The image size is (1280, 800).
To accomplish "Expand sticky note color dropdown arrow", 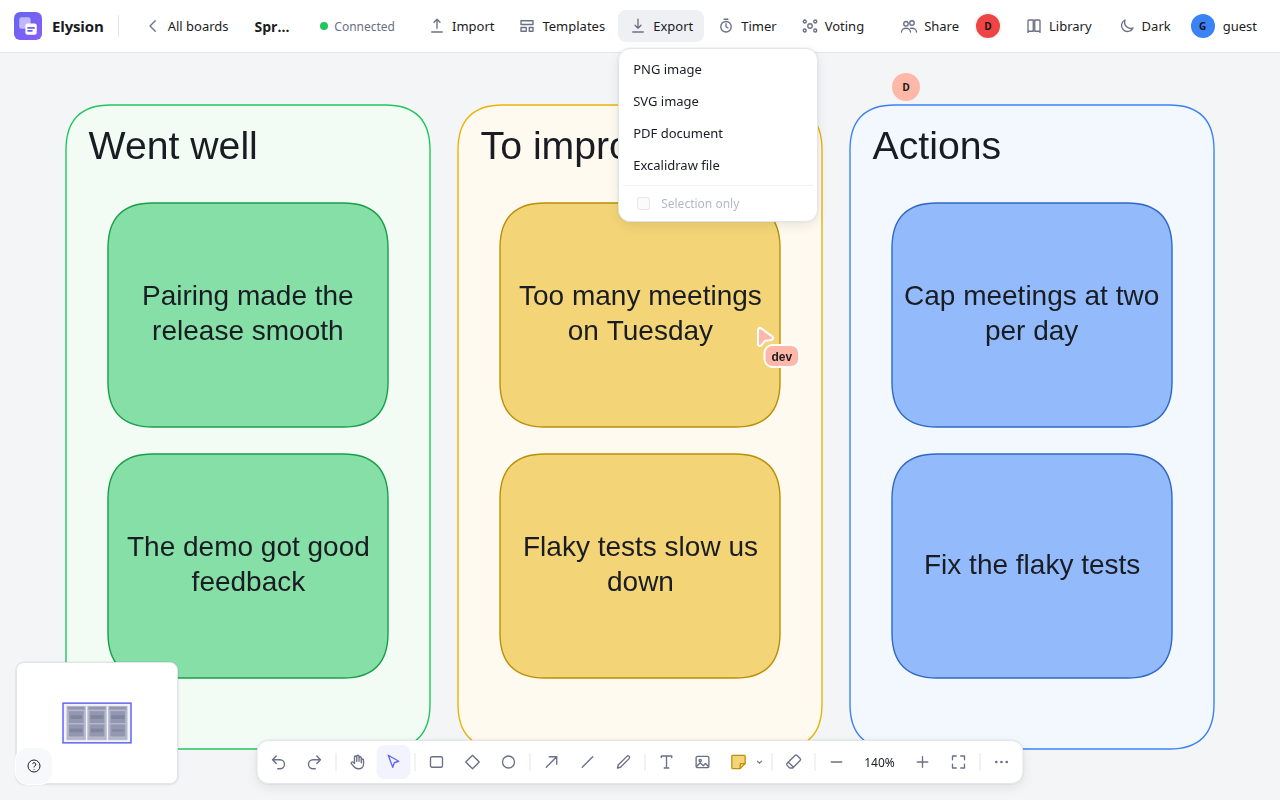I will (759, 762).
